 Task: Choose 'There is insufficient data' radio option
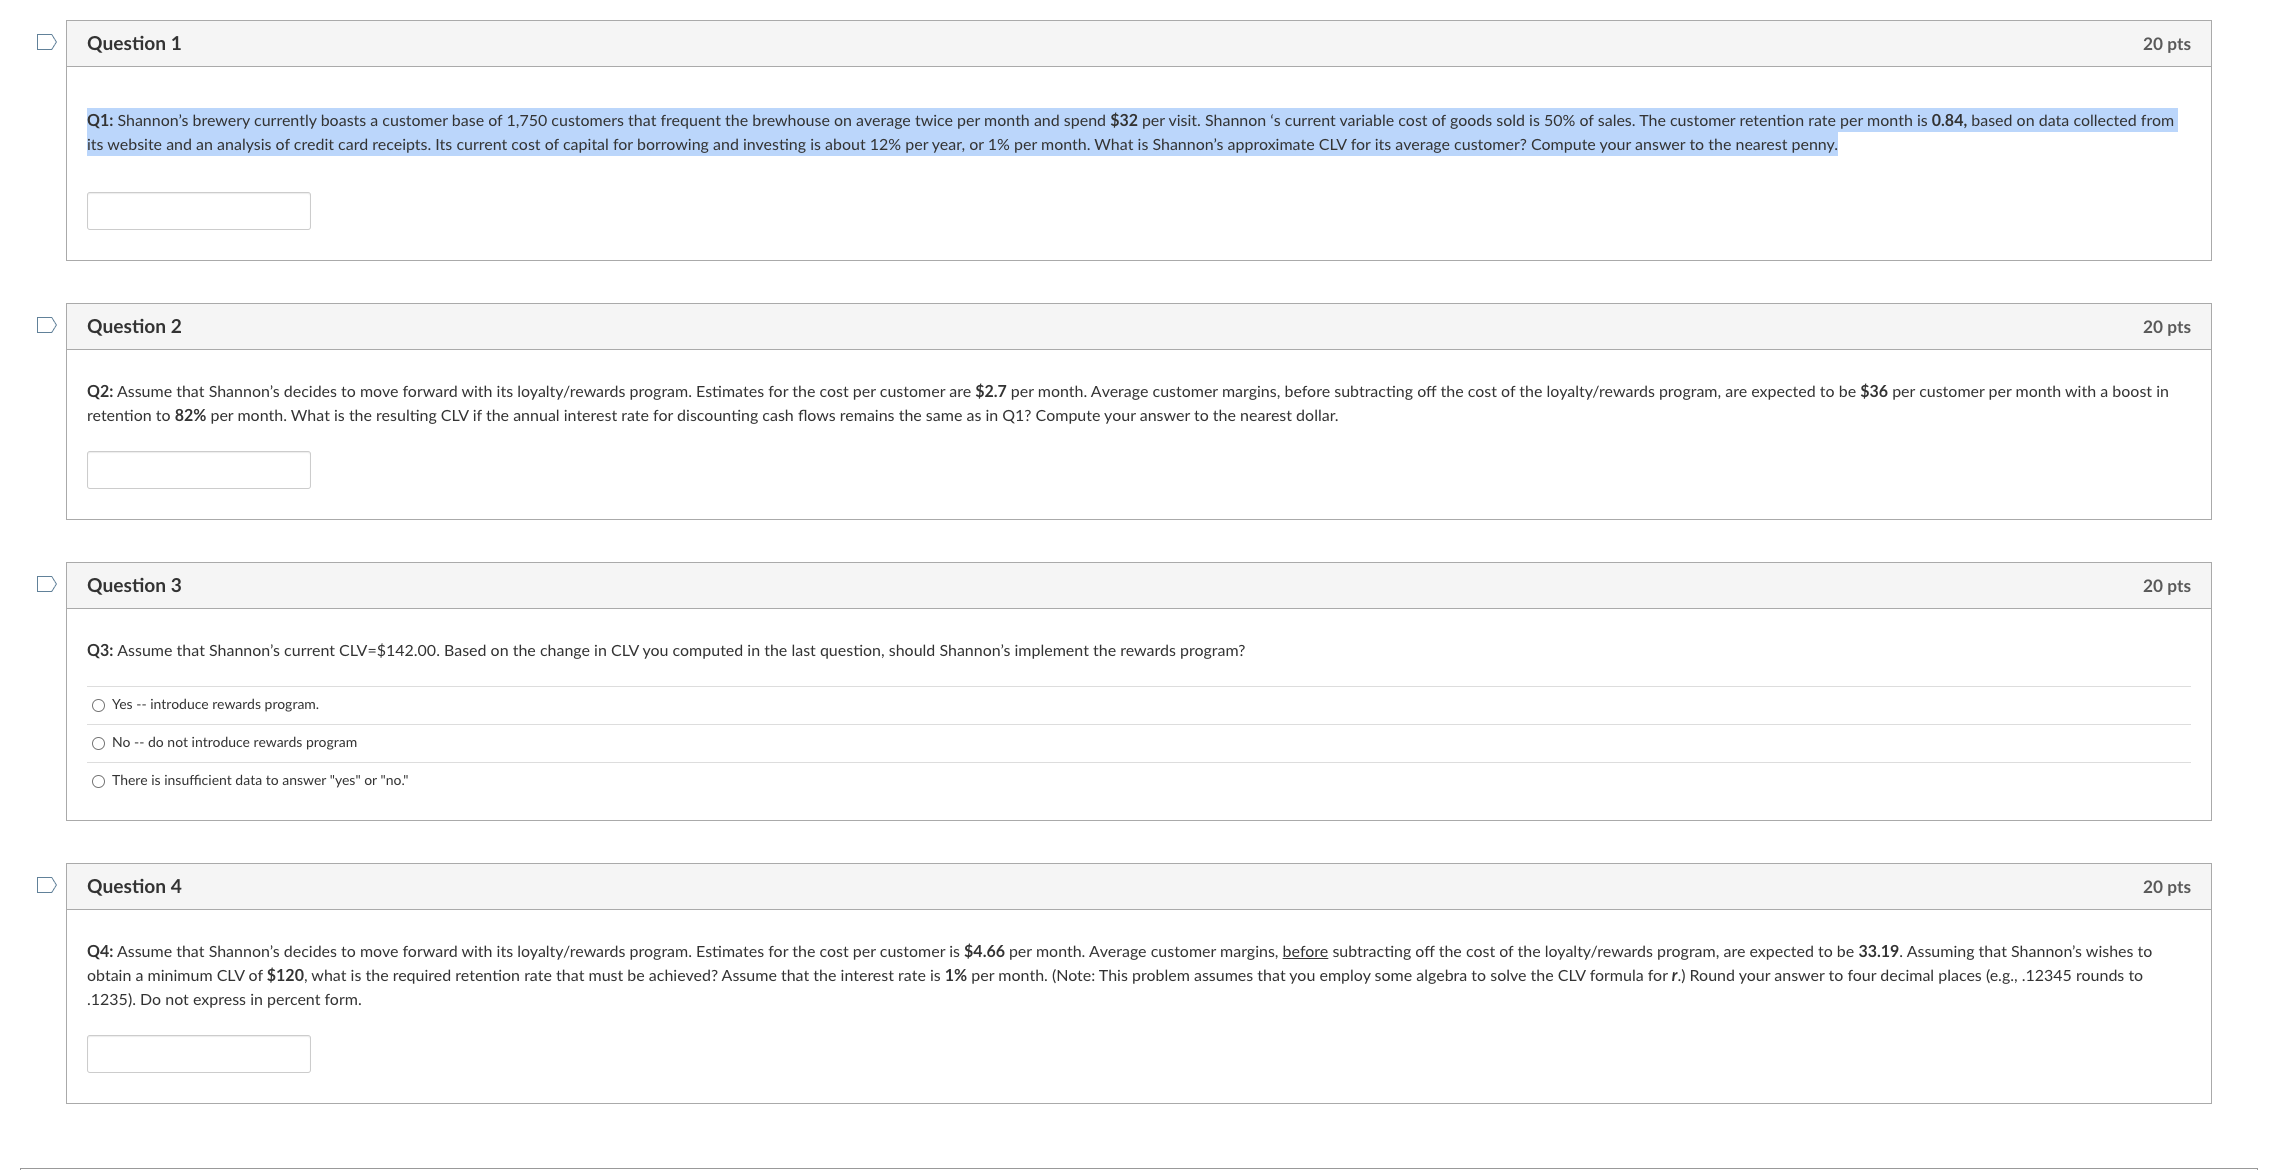(x=98, y=782)
